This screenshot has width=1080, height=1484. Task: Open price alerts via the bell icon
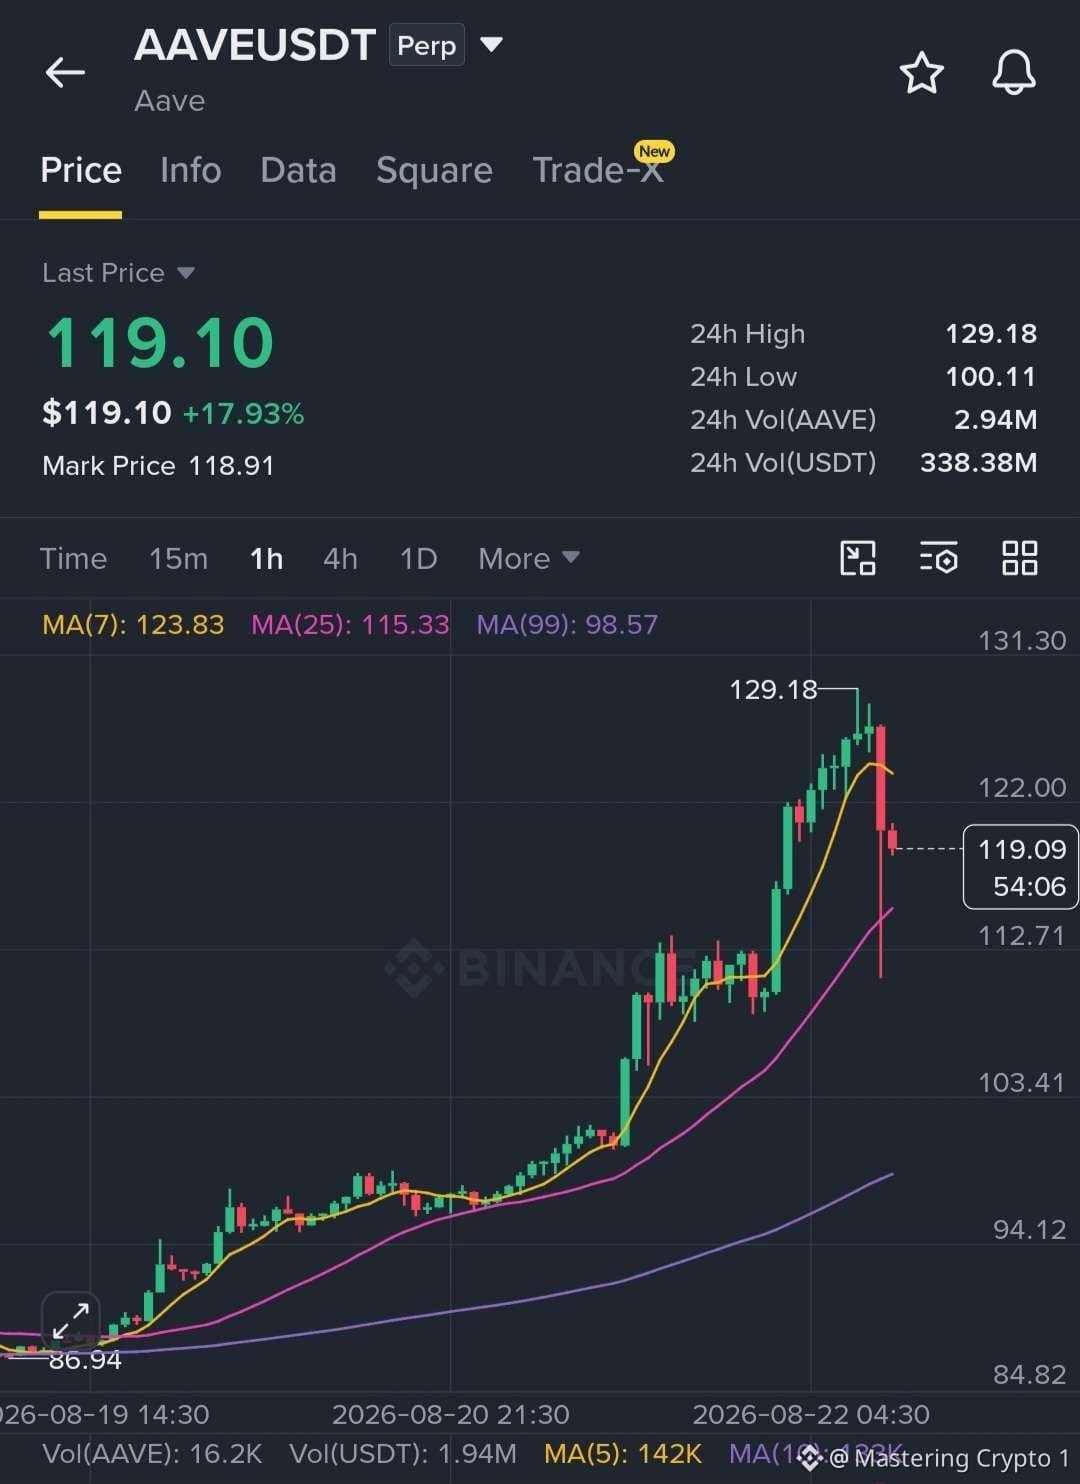coord(1013,73)
